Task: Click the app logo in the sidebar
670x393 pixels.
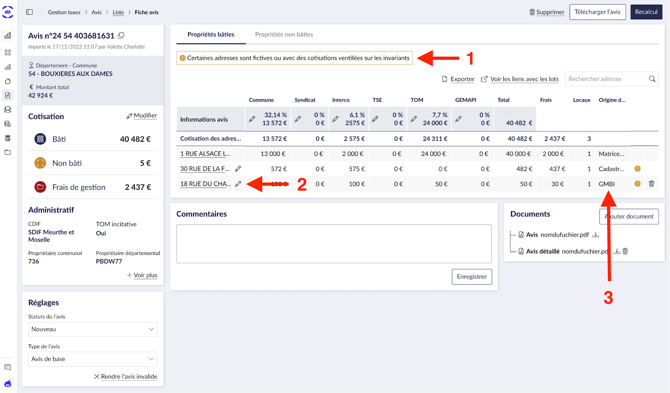Action: click(x=8, y=12)
